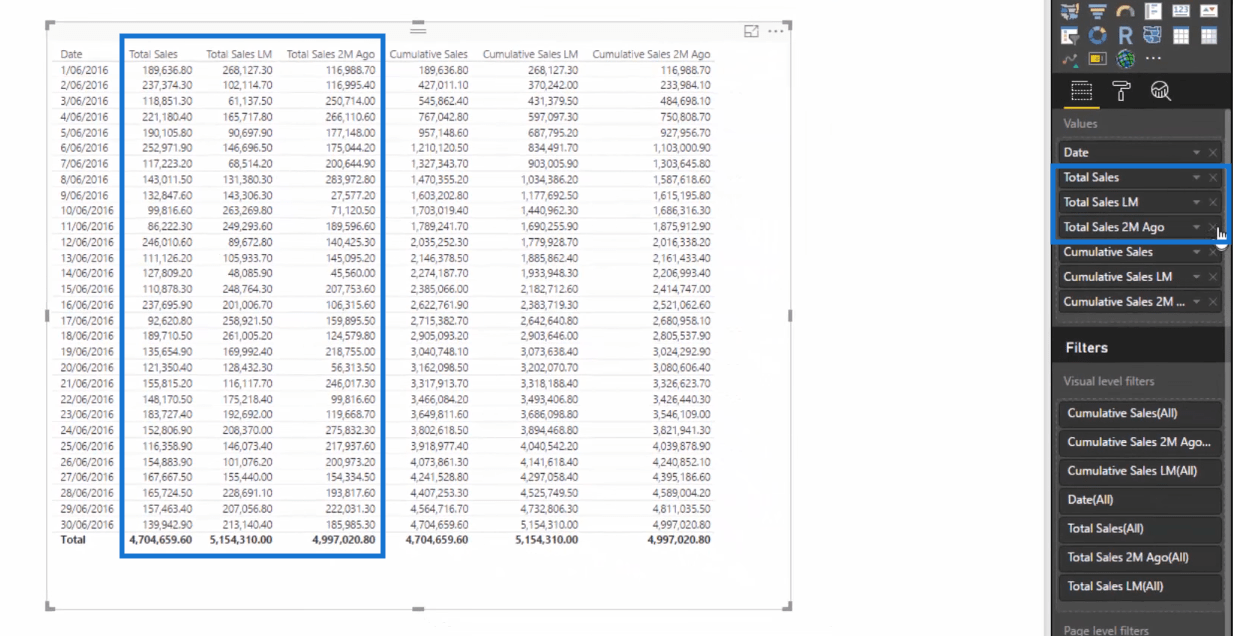
Task: Remove Cumulative Sales 2M field from Values
Action: 1213,302
